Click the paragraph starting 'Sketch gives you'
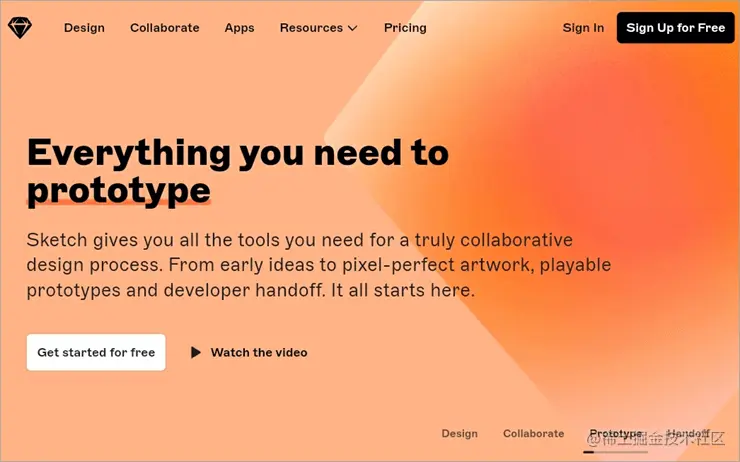 (x=319, y=265)
